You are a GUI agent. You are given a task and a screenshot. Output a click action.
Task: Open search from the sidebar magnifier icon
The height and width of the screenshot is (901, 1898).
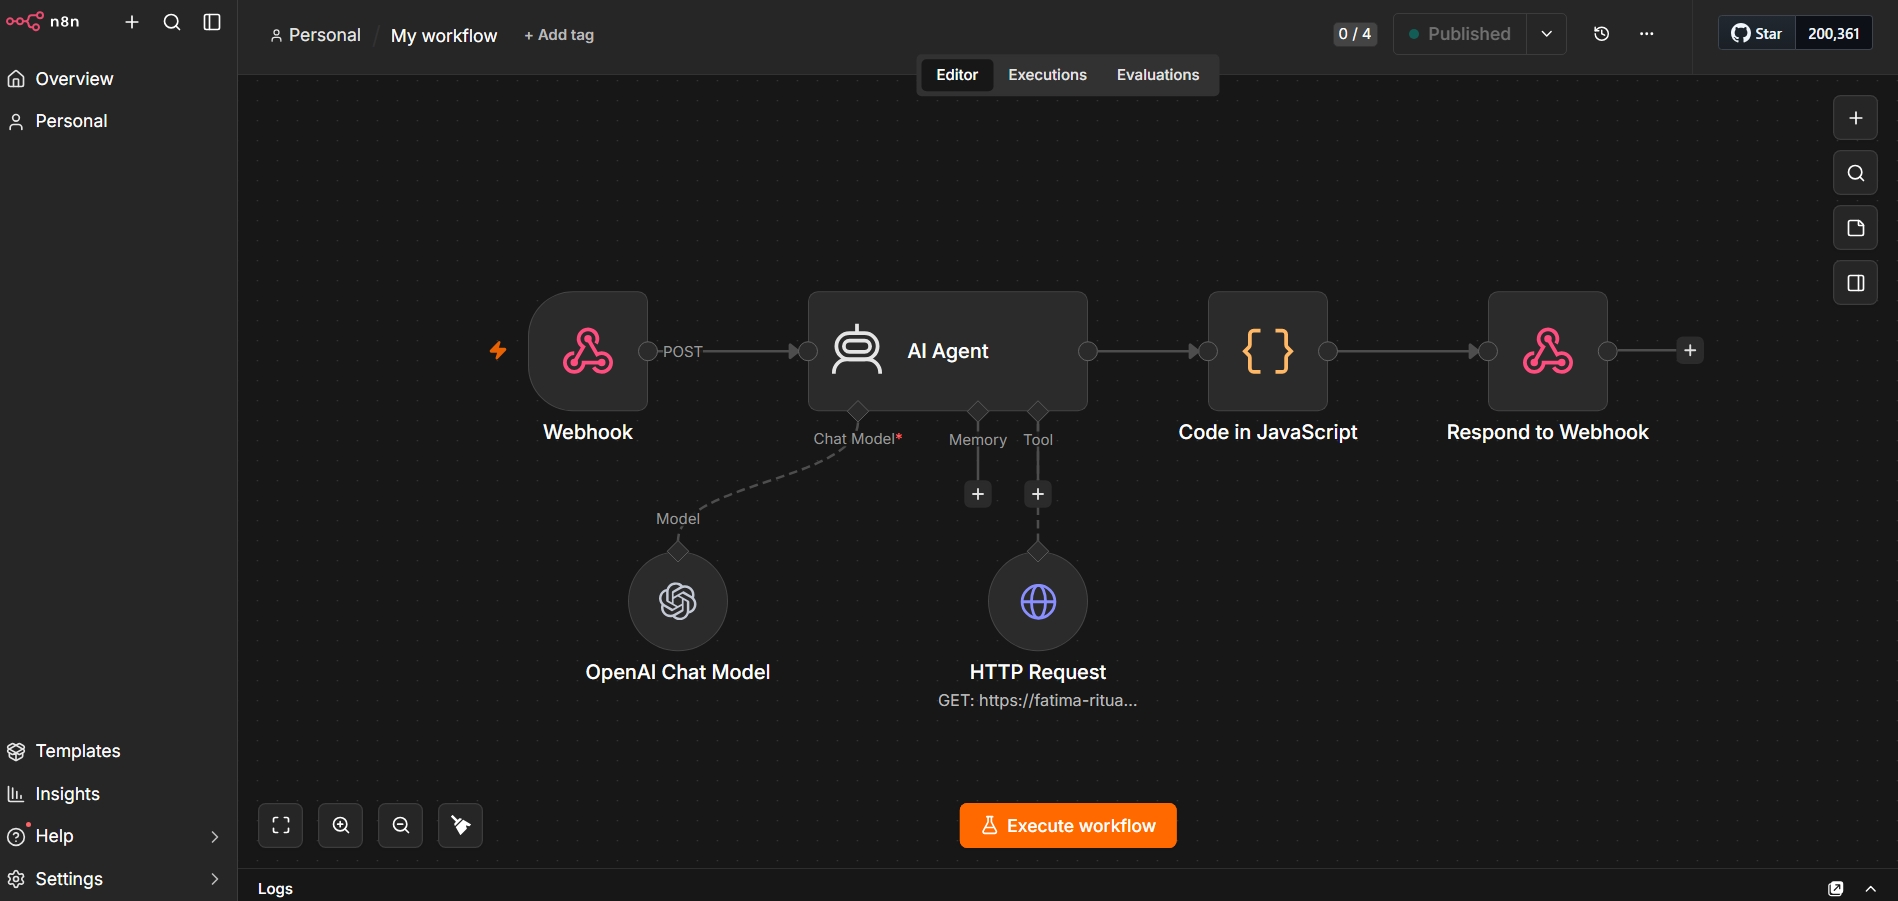point(172,22)
